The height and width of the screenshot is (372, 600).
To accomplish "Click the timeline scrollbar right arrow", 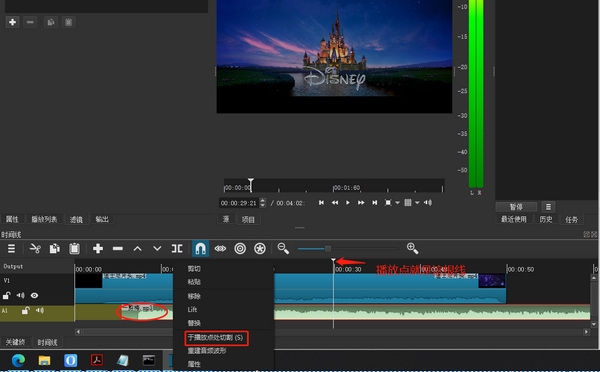I will pos(586,332).
